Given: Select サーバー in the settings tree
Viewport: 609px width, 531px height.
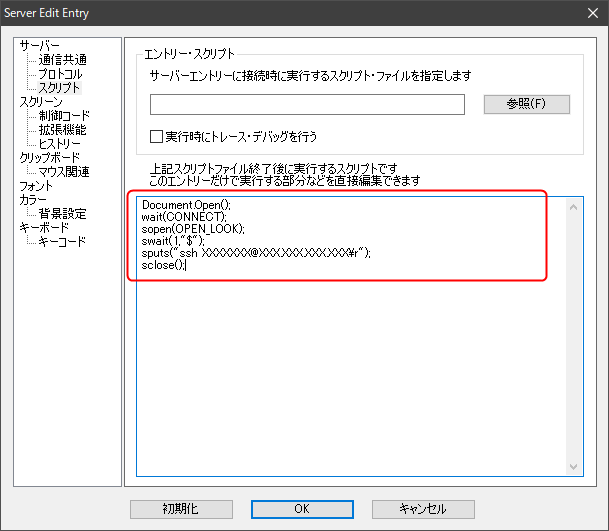Looking at the screenshot, I should coord(39,45).
